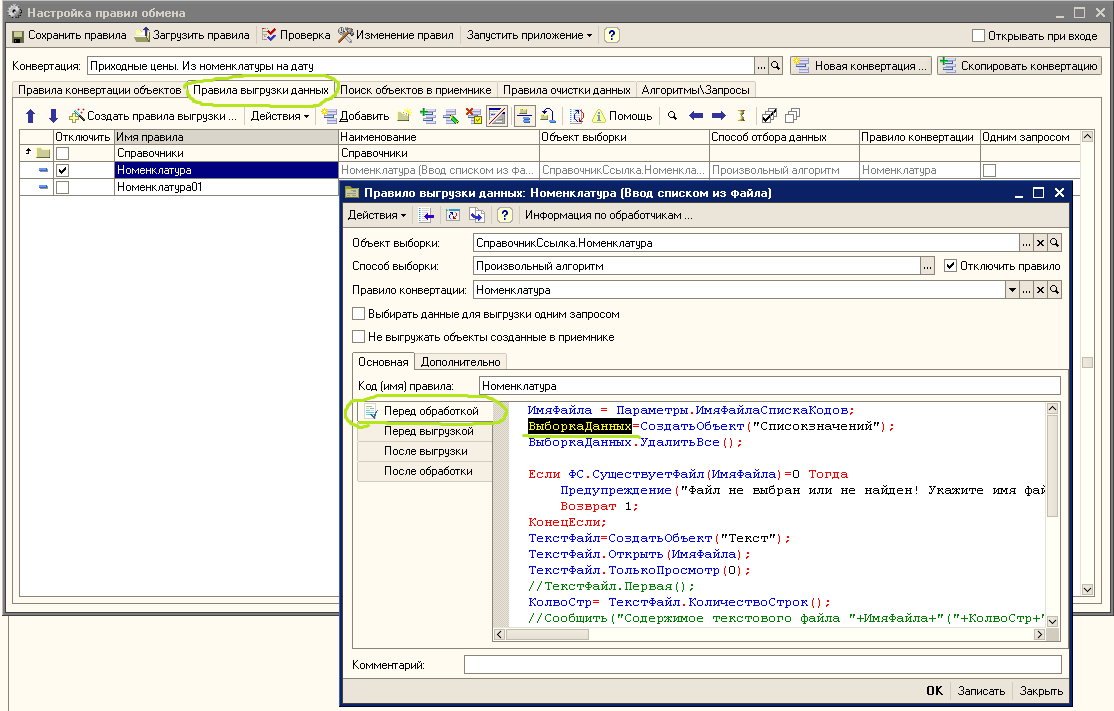The width and height of the screenshot is (1114, 711).
Task: Click the edit rule pencil icon
Action: click(x=450, y=116)
